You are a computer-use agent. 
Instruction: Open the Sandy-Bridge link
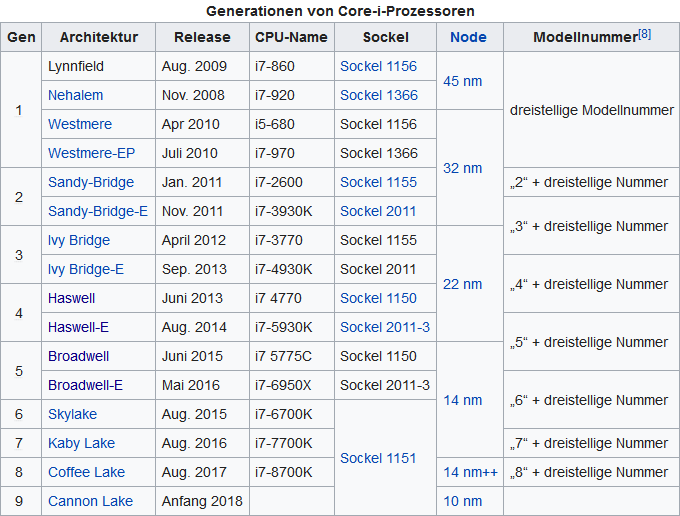[x=91, y=182]
